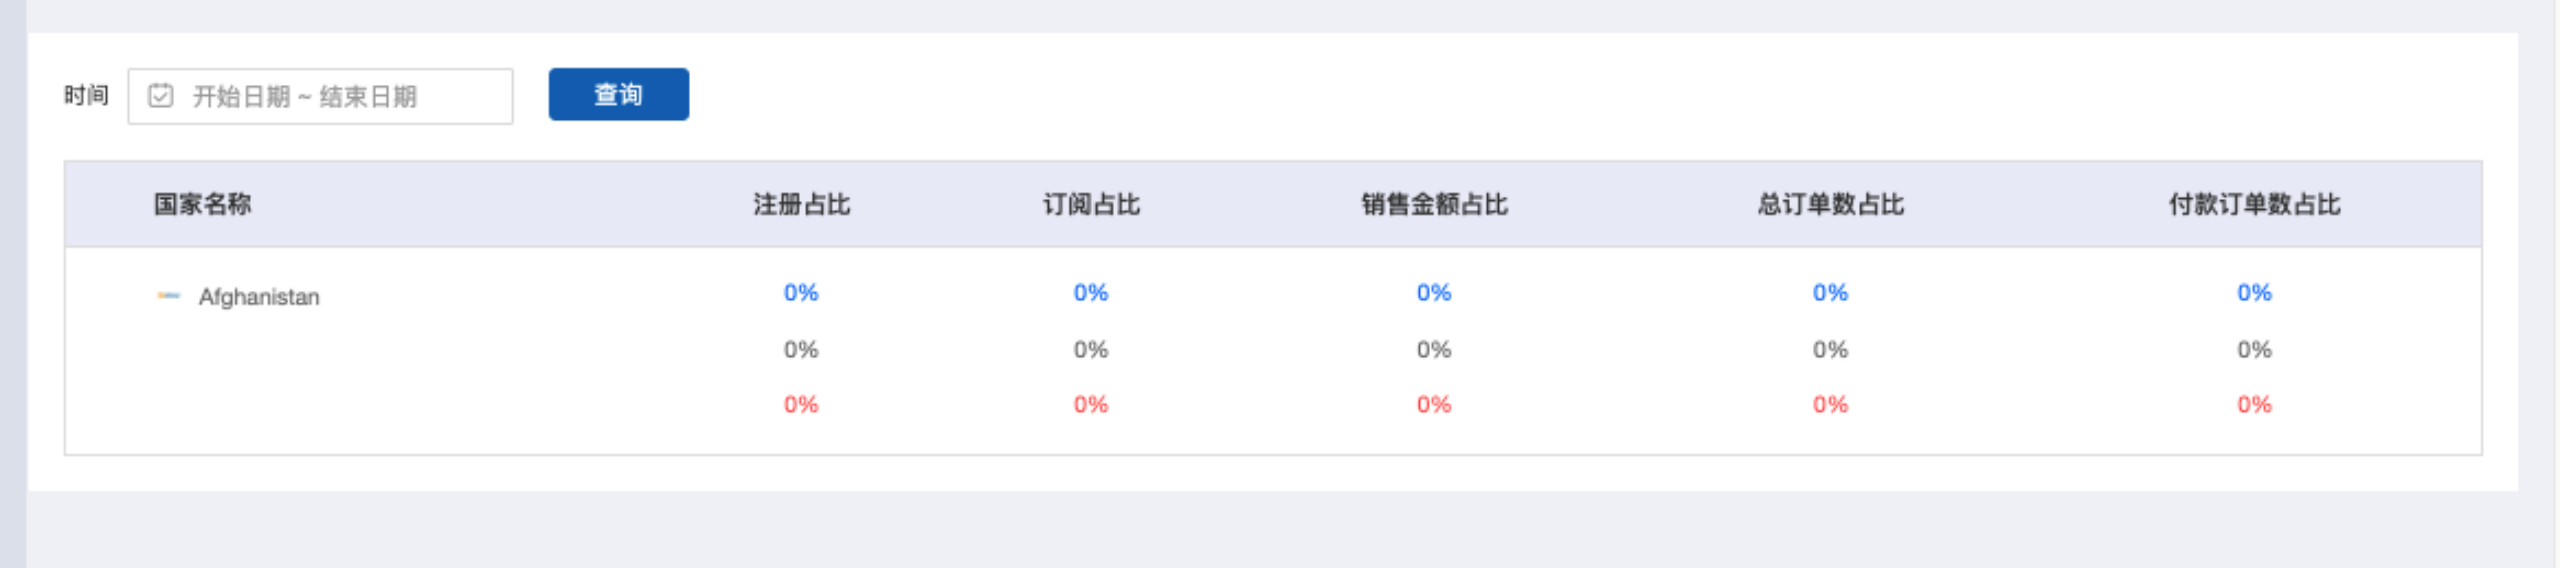This screenshot has width=2560, height=568.
Task: Click the 注册占比 column header
Action: tap(801, 204)
